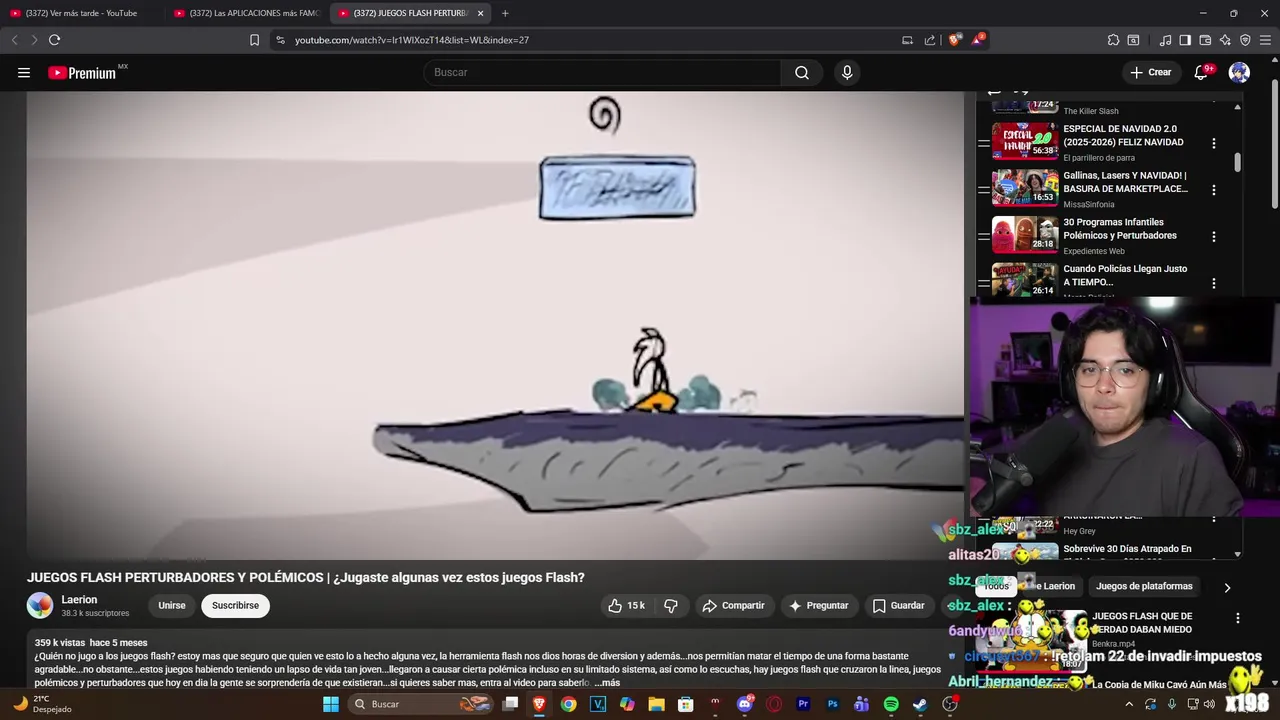1280x720 pixels.
Task: Subscribe with the Suscribirse button
Action: coord(235,605)
